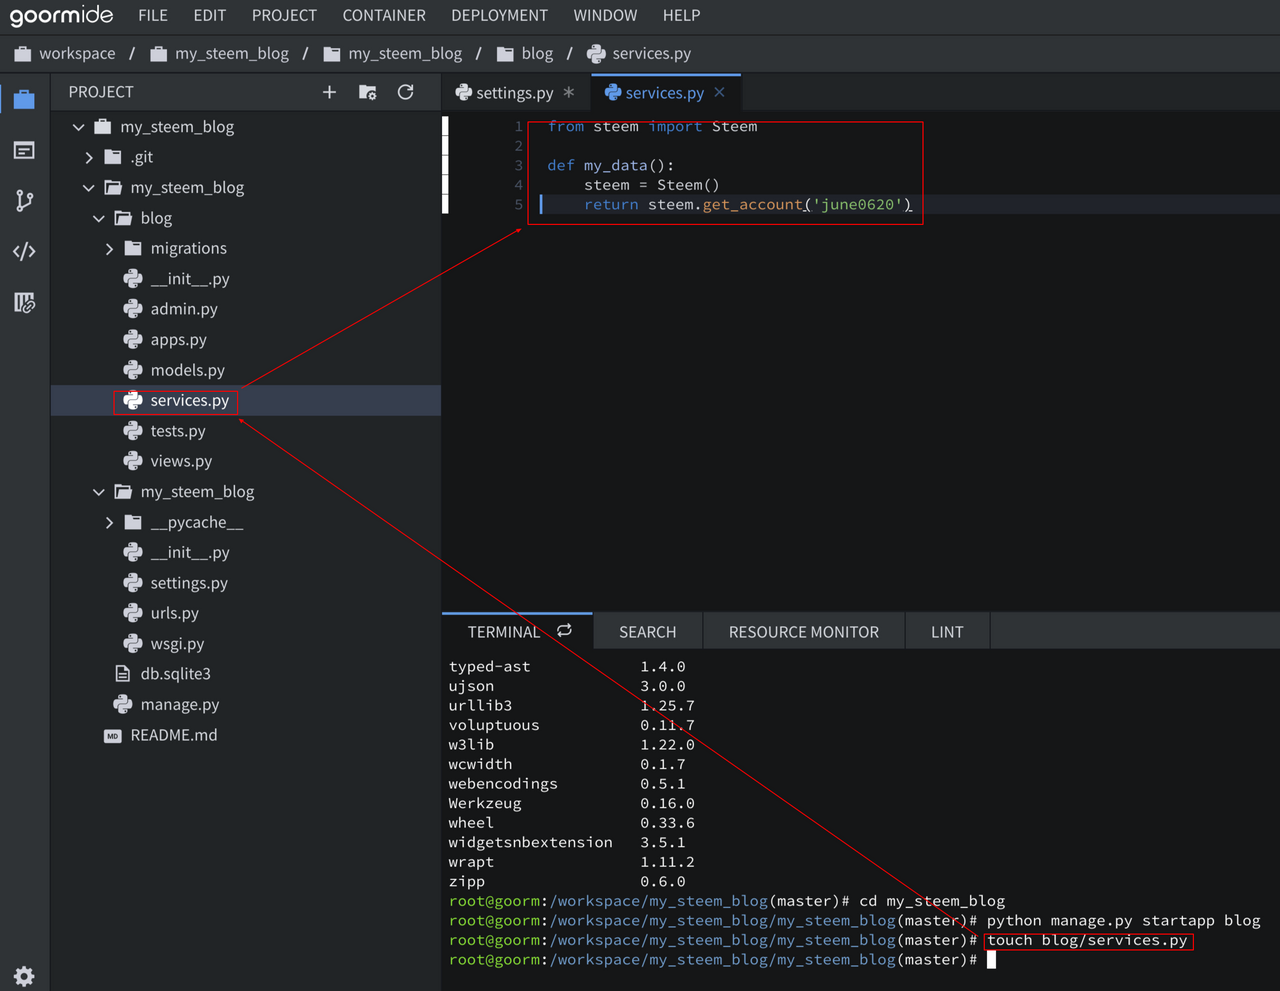
Task: Click the folder settings icon in project panel
Action: [x=367, y=92]
